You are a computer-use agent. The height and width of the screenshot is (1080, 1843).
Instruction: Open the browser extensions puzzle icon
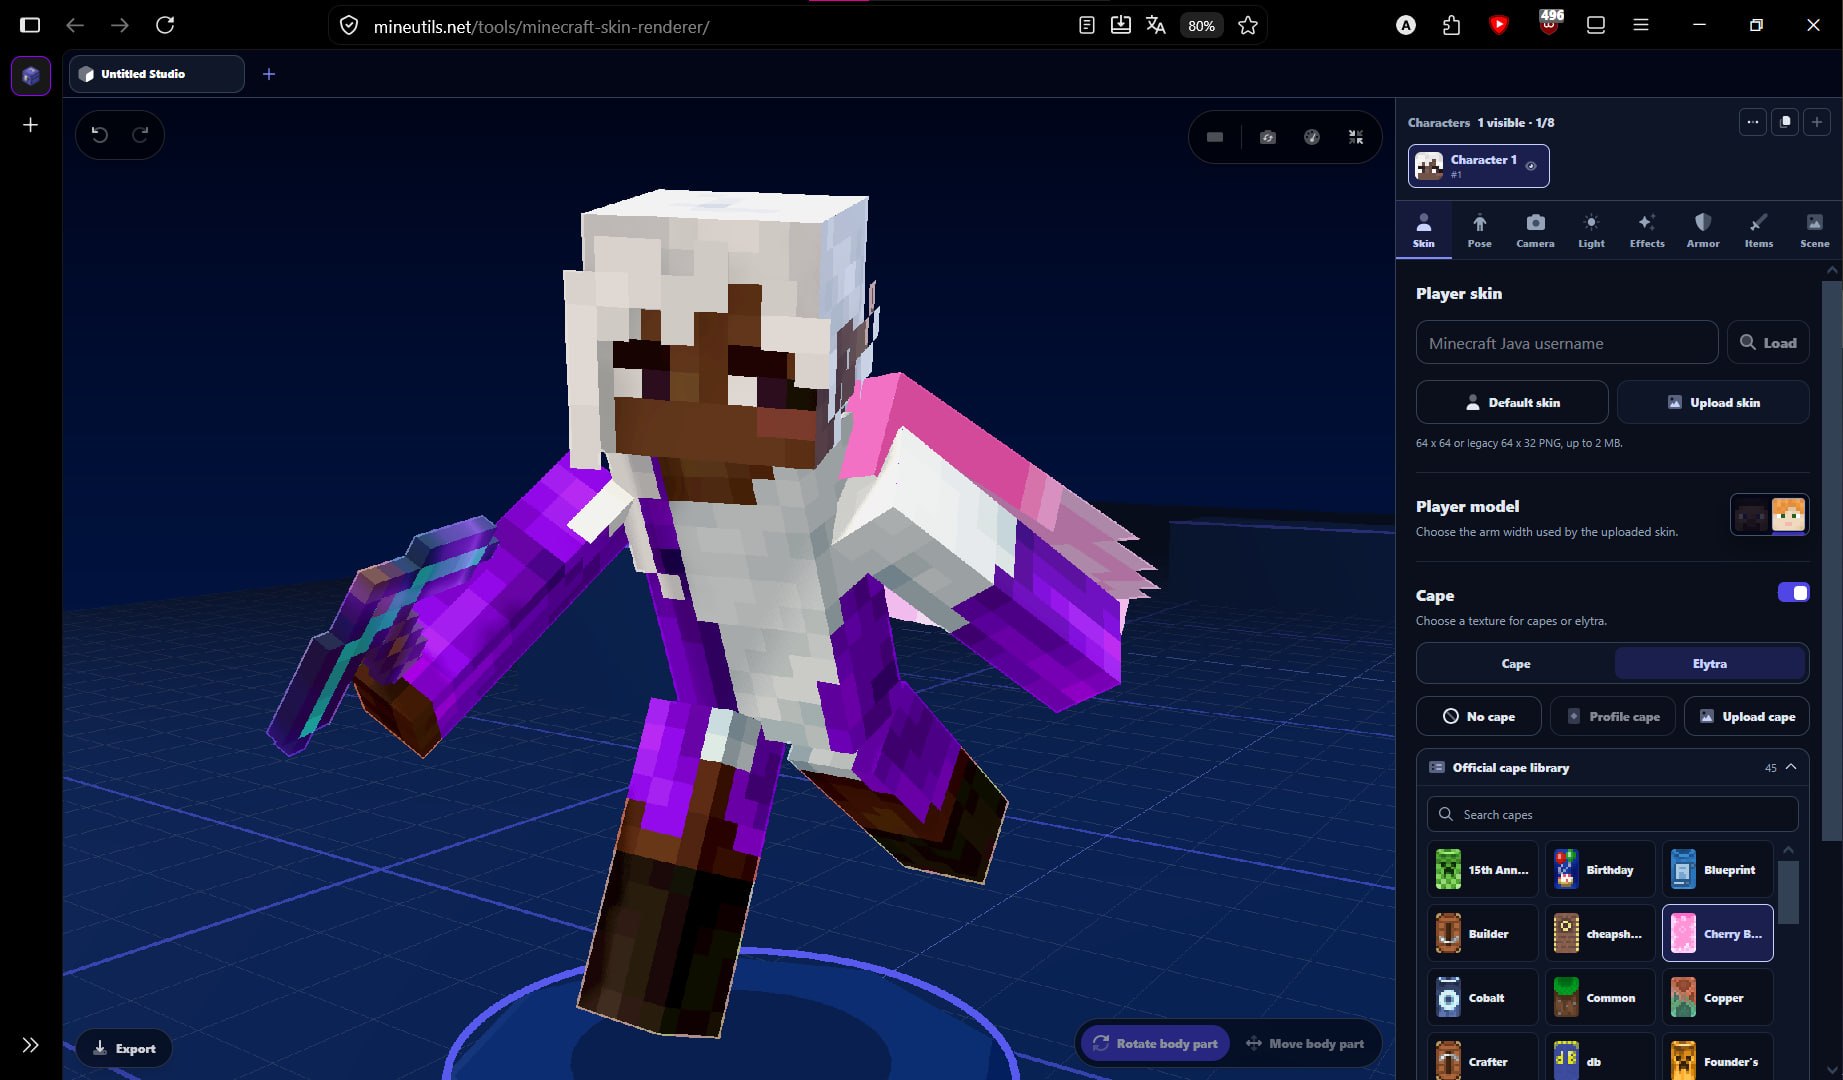(x=1452, y=25)
